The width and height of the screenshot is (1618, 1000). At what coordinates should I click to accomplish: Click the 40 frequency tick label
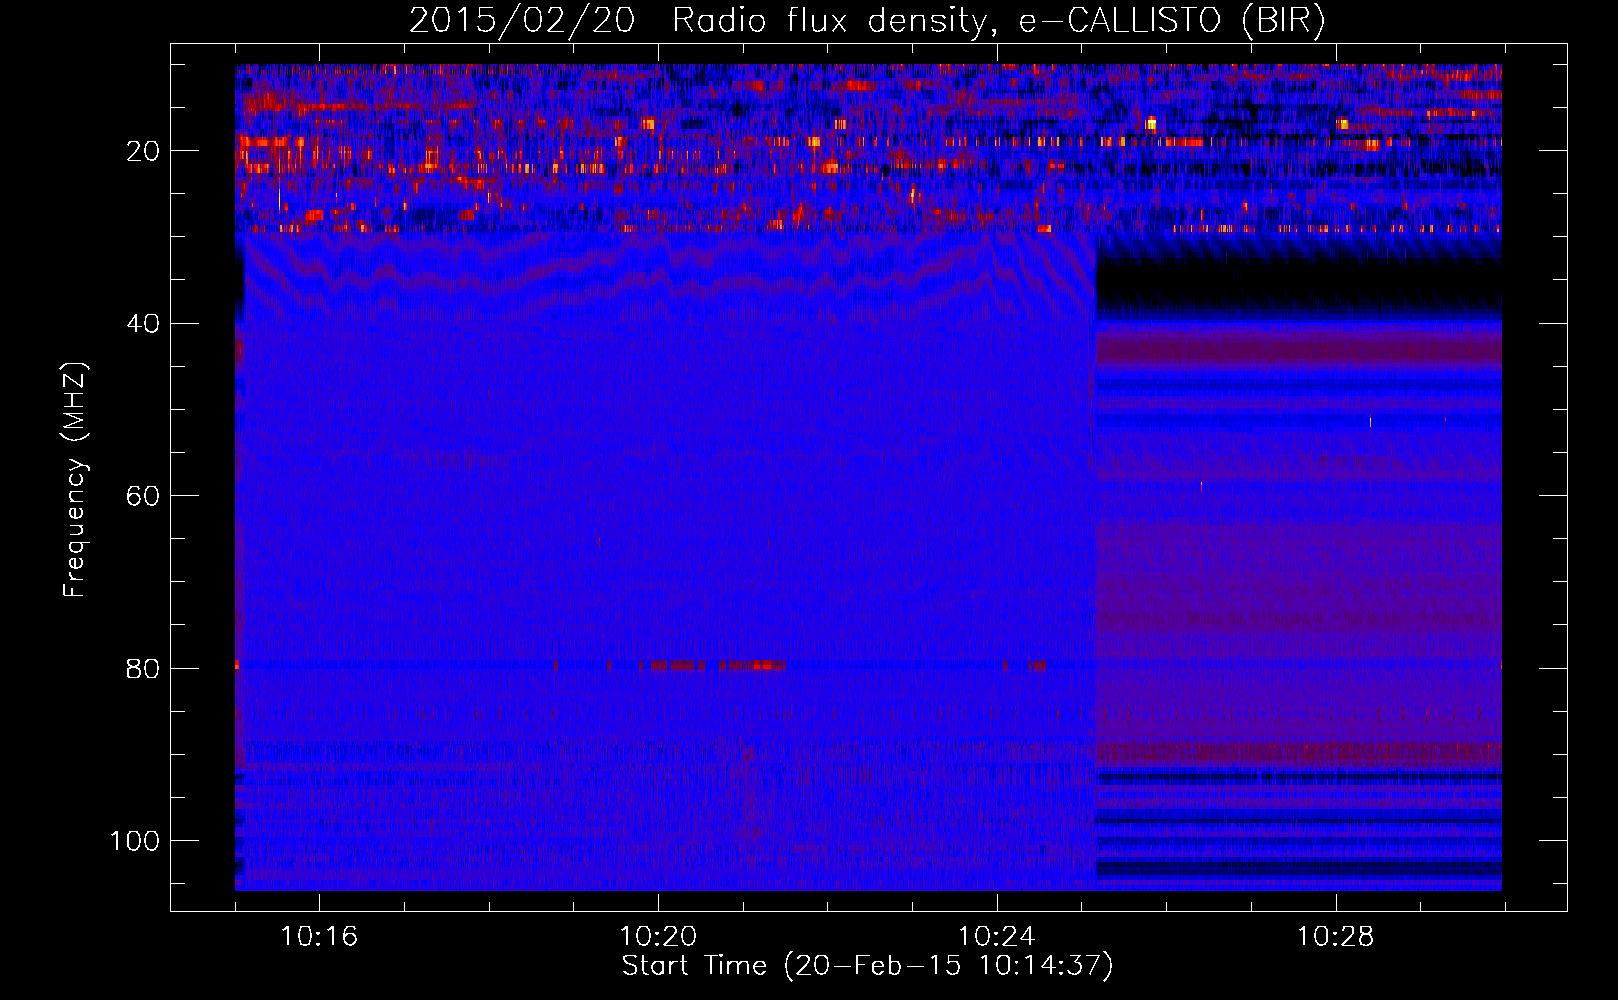(x=143, y=324)
